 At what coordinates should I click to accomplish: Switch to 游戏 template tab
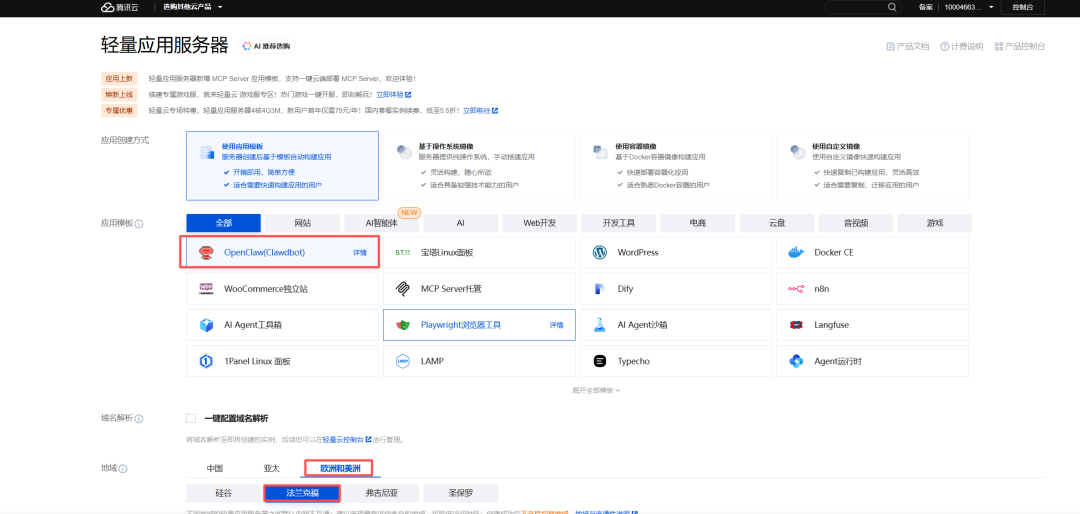click(935, 223)
